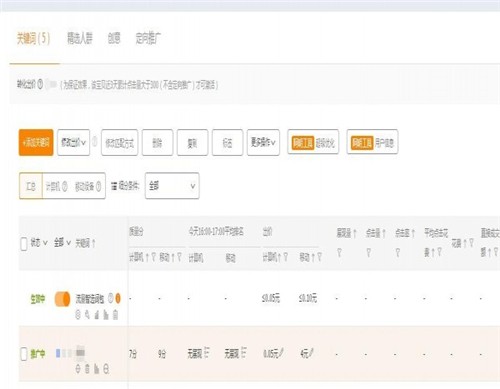
Task: Click the 推广中 status text
Action: pyautogui.click(x=38, y=354)
